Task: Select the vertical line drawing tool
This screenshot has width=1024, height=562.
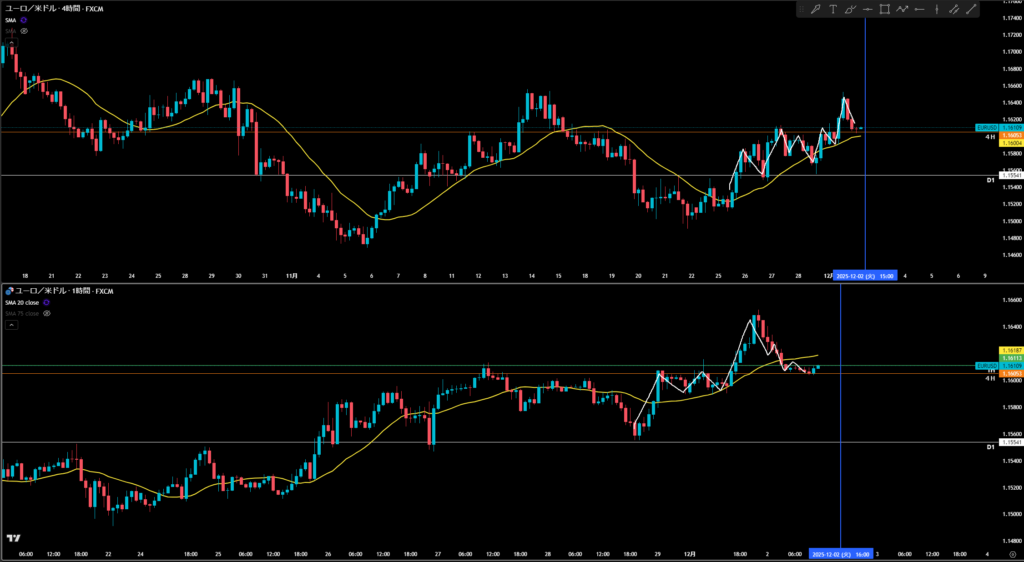Action: tap(936, 10)
